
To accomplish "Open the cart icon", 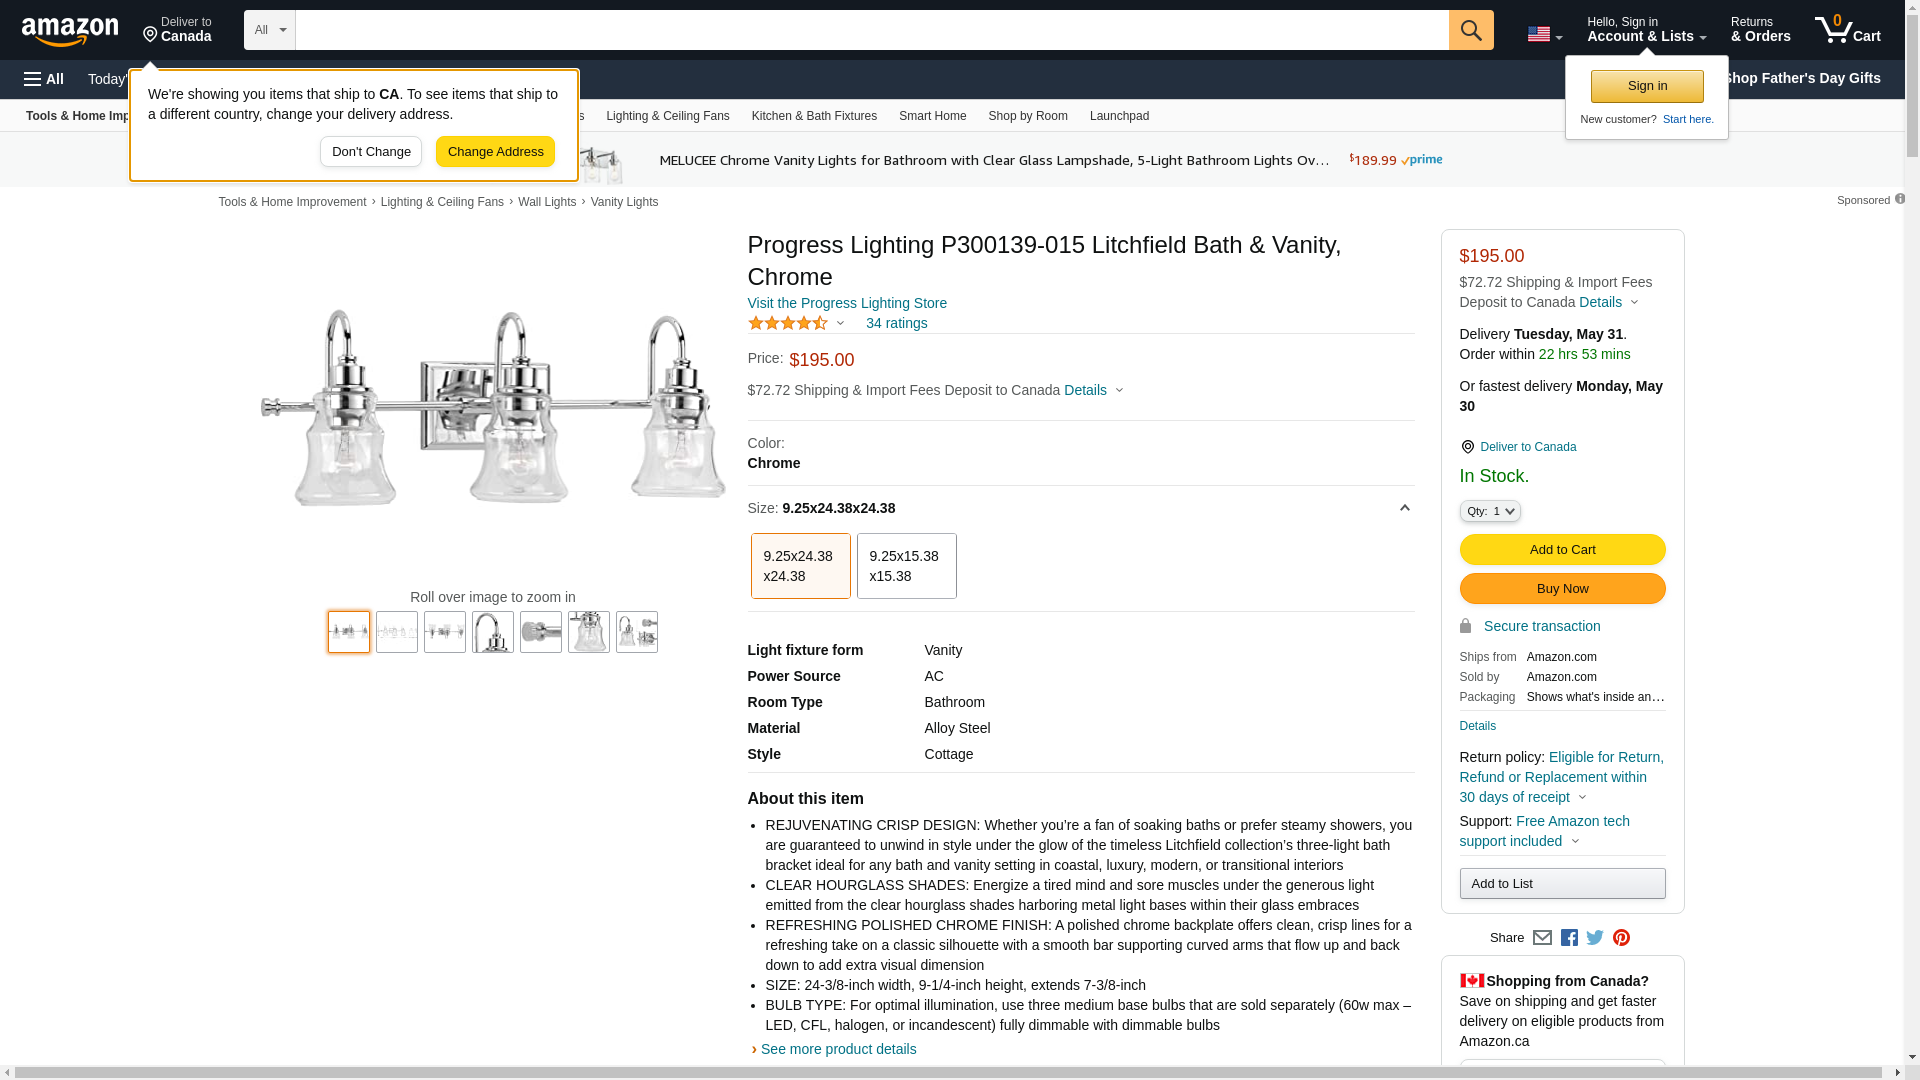I will pos(1847,30).
